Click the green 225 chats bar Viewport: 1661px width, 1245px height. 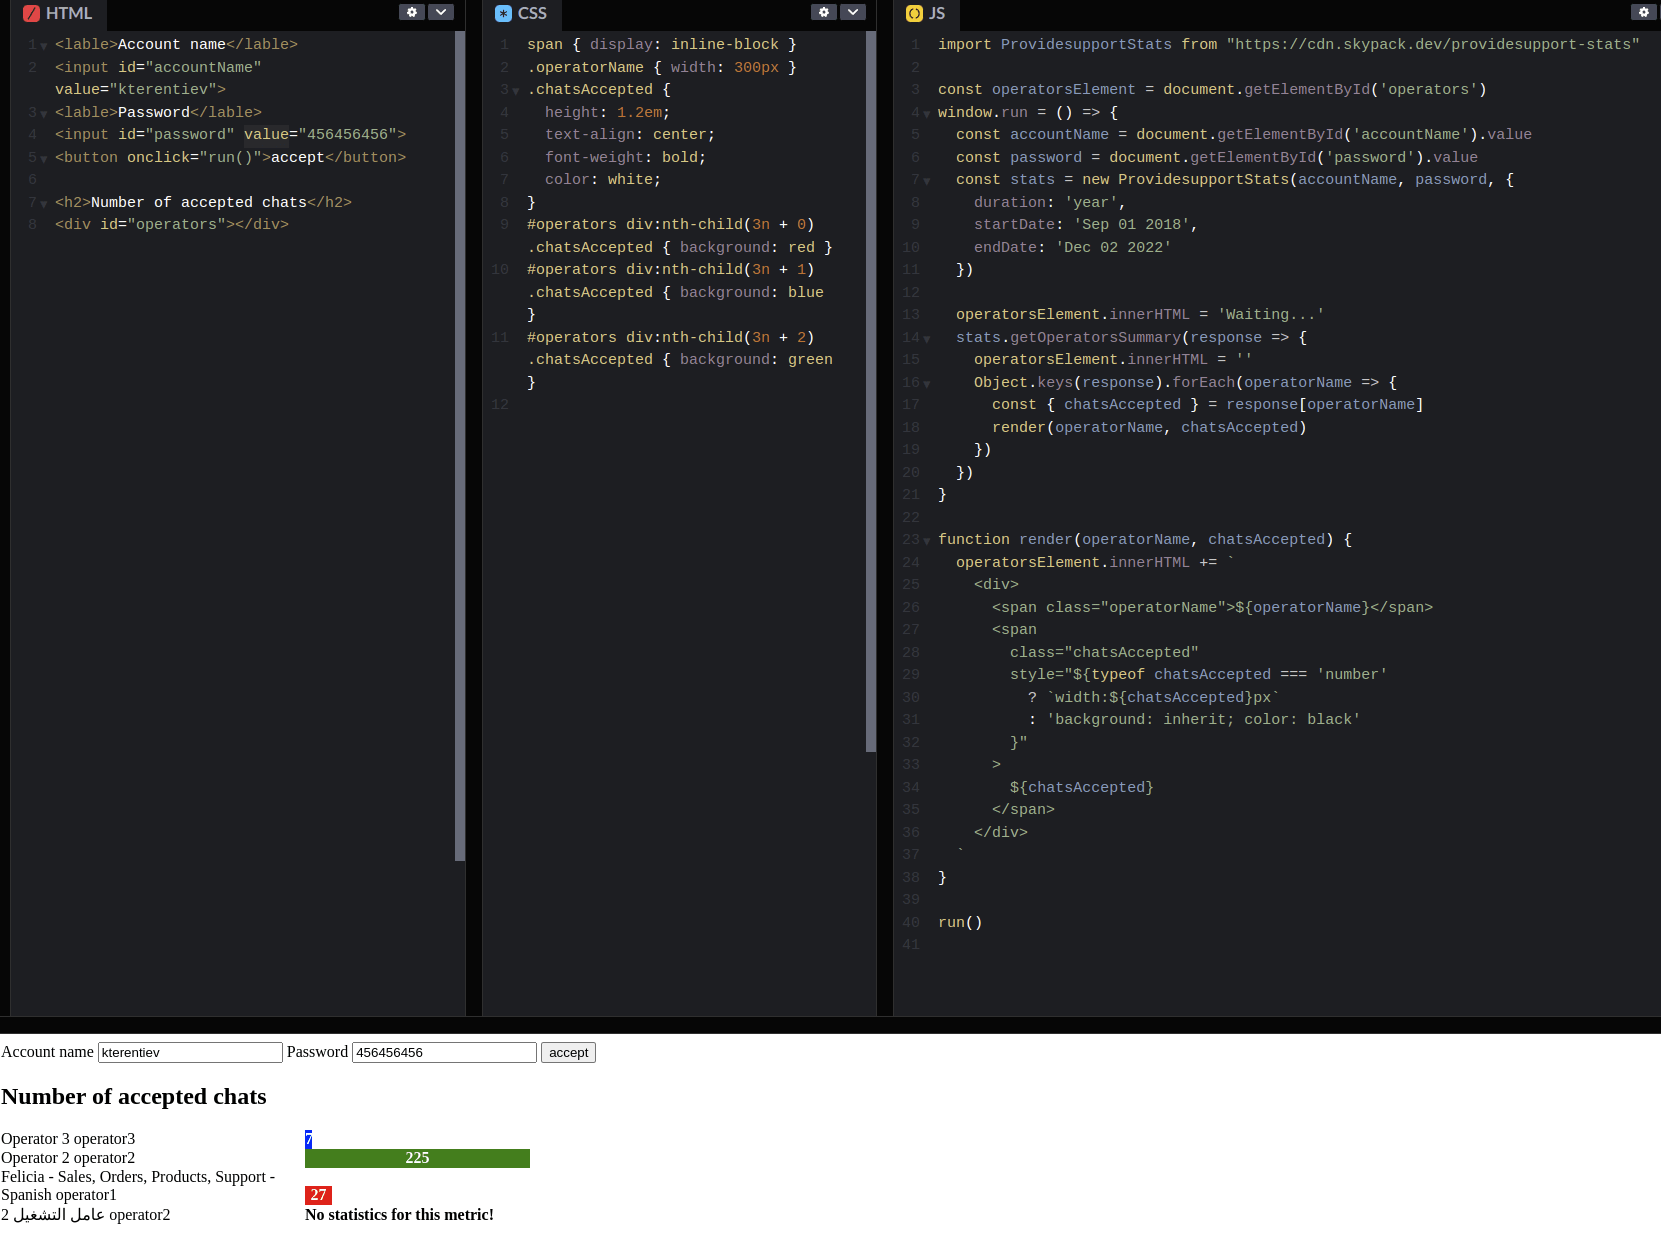click(x=417, y=1158)
